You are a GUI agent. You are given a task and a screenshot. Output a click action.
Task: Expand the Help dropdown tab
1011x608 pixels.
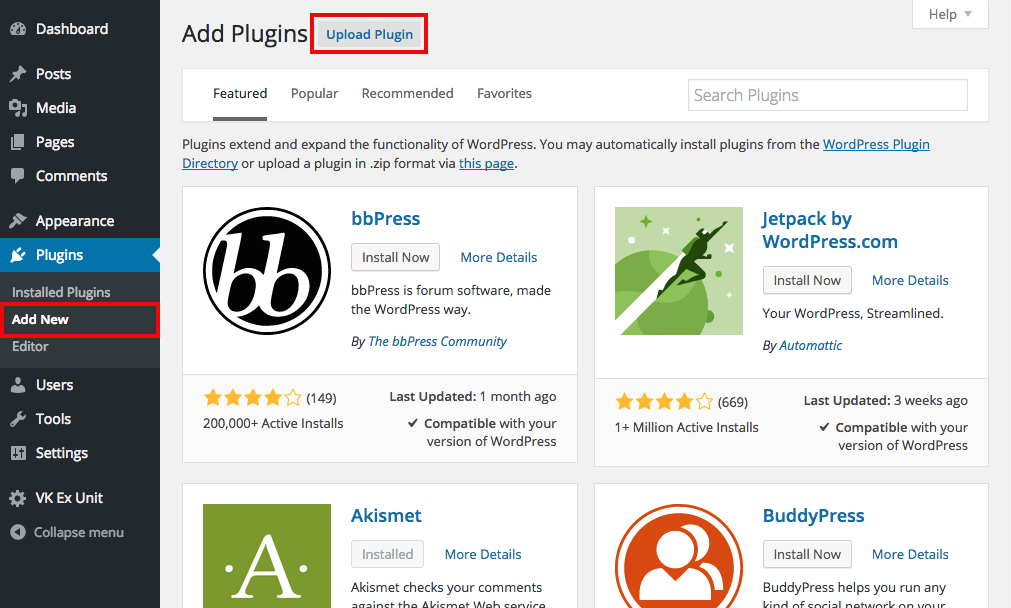[950, 14]
